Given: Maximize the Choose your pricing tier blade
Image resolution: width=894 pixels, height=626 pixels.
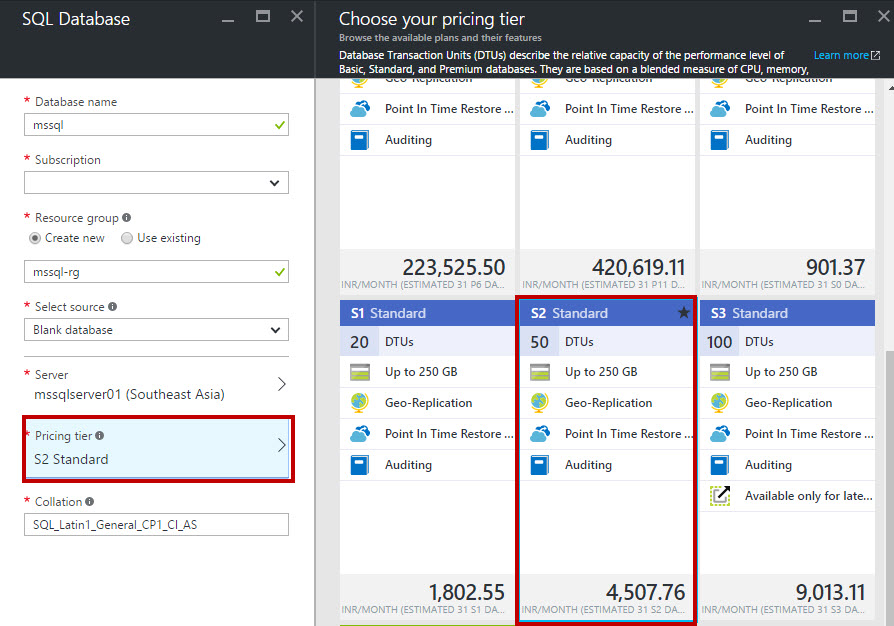Looking at the screenshot, I should (x=850, y=17).
